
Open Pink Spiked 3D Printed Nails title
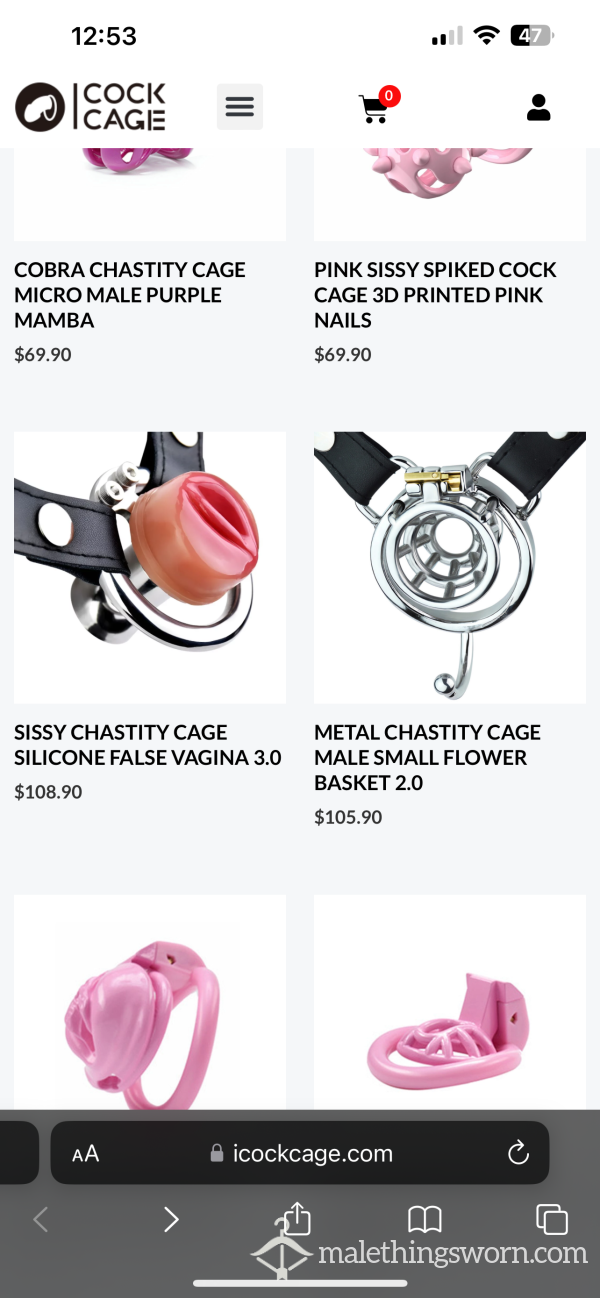coord(435,295)
